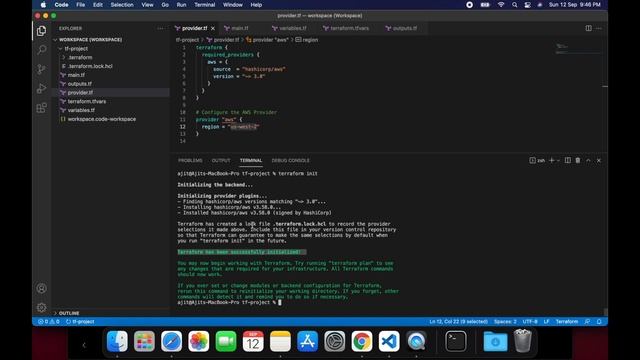The image size is (640, 360).
Task: Collapse the WORKSPACE (WORKSPACE) section
Action: (x=90, y=40)
